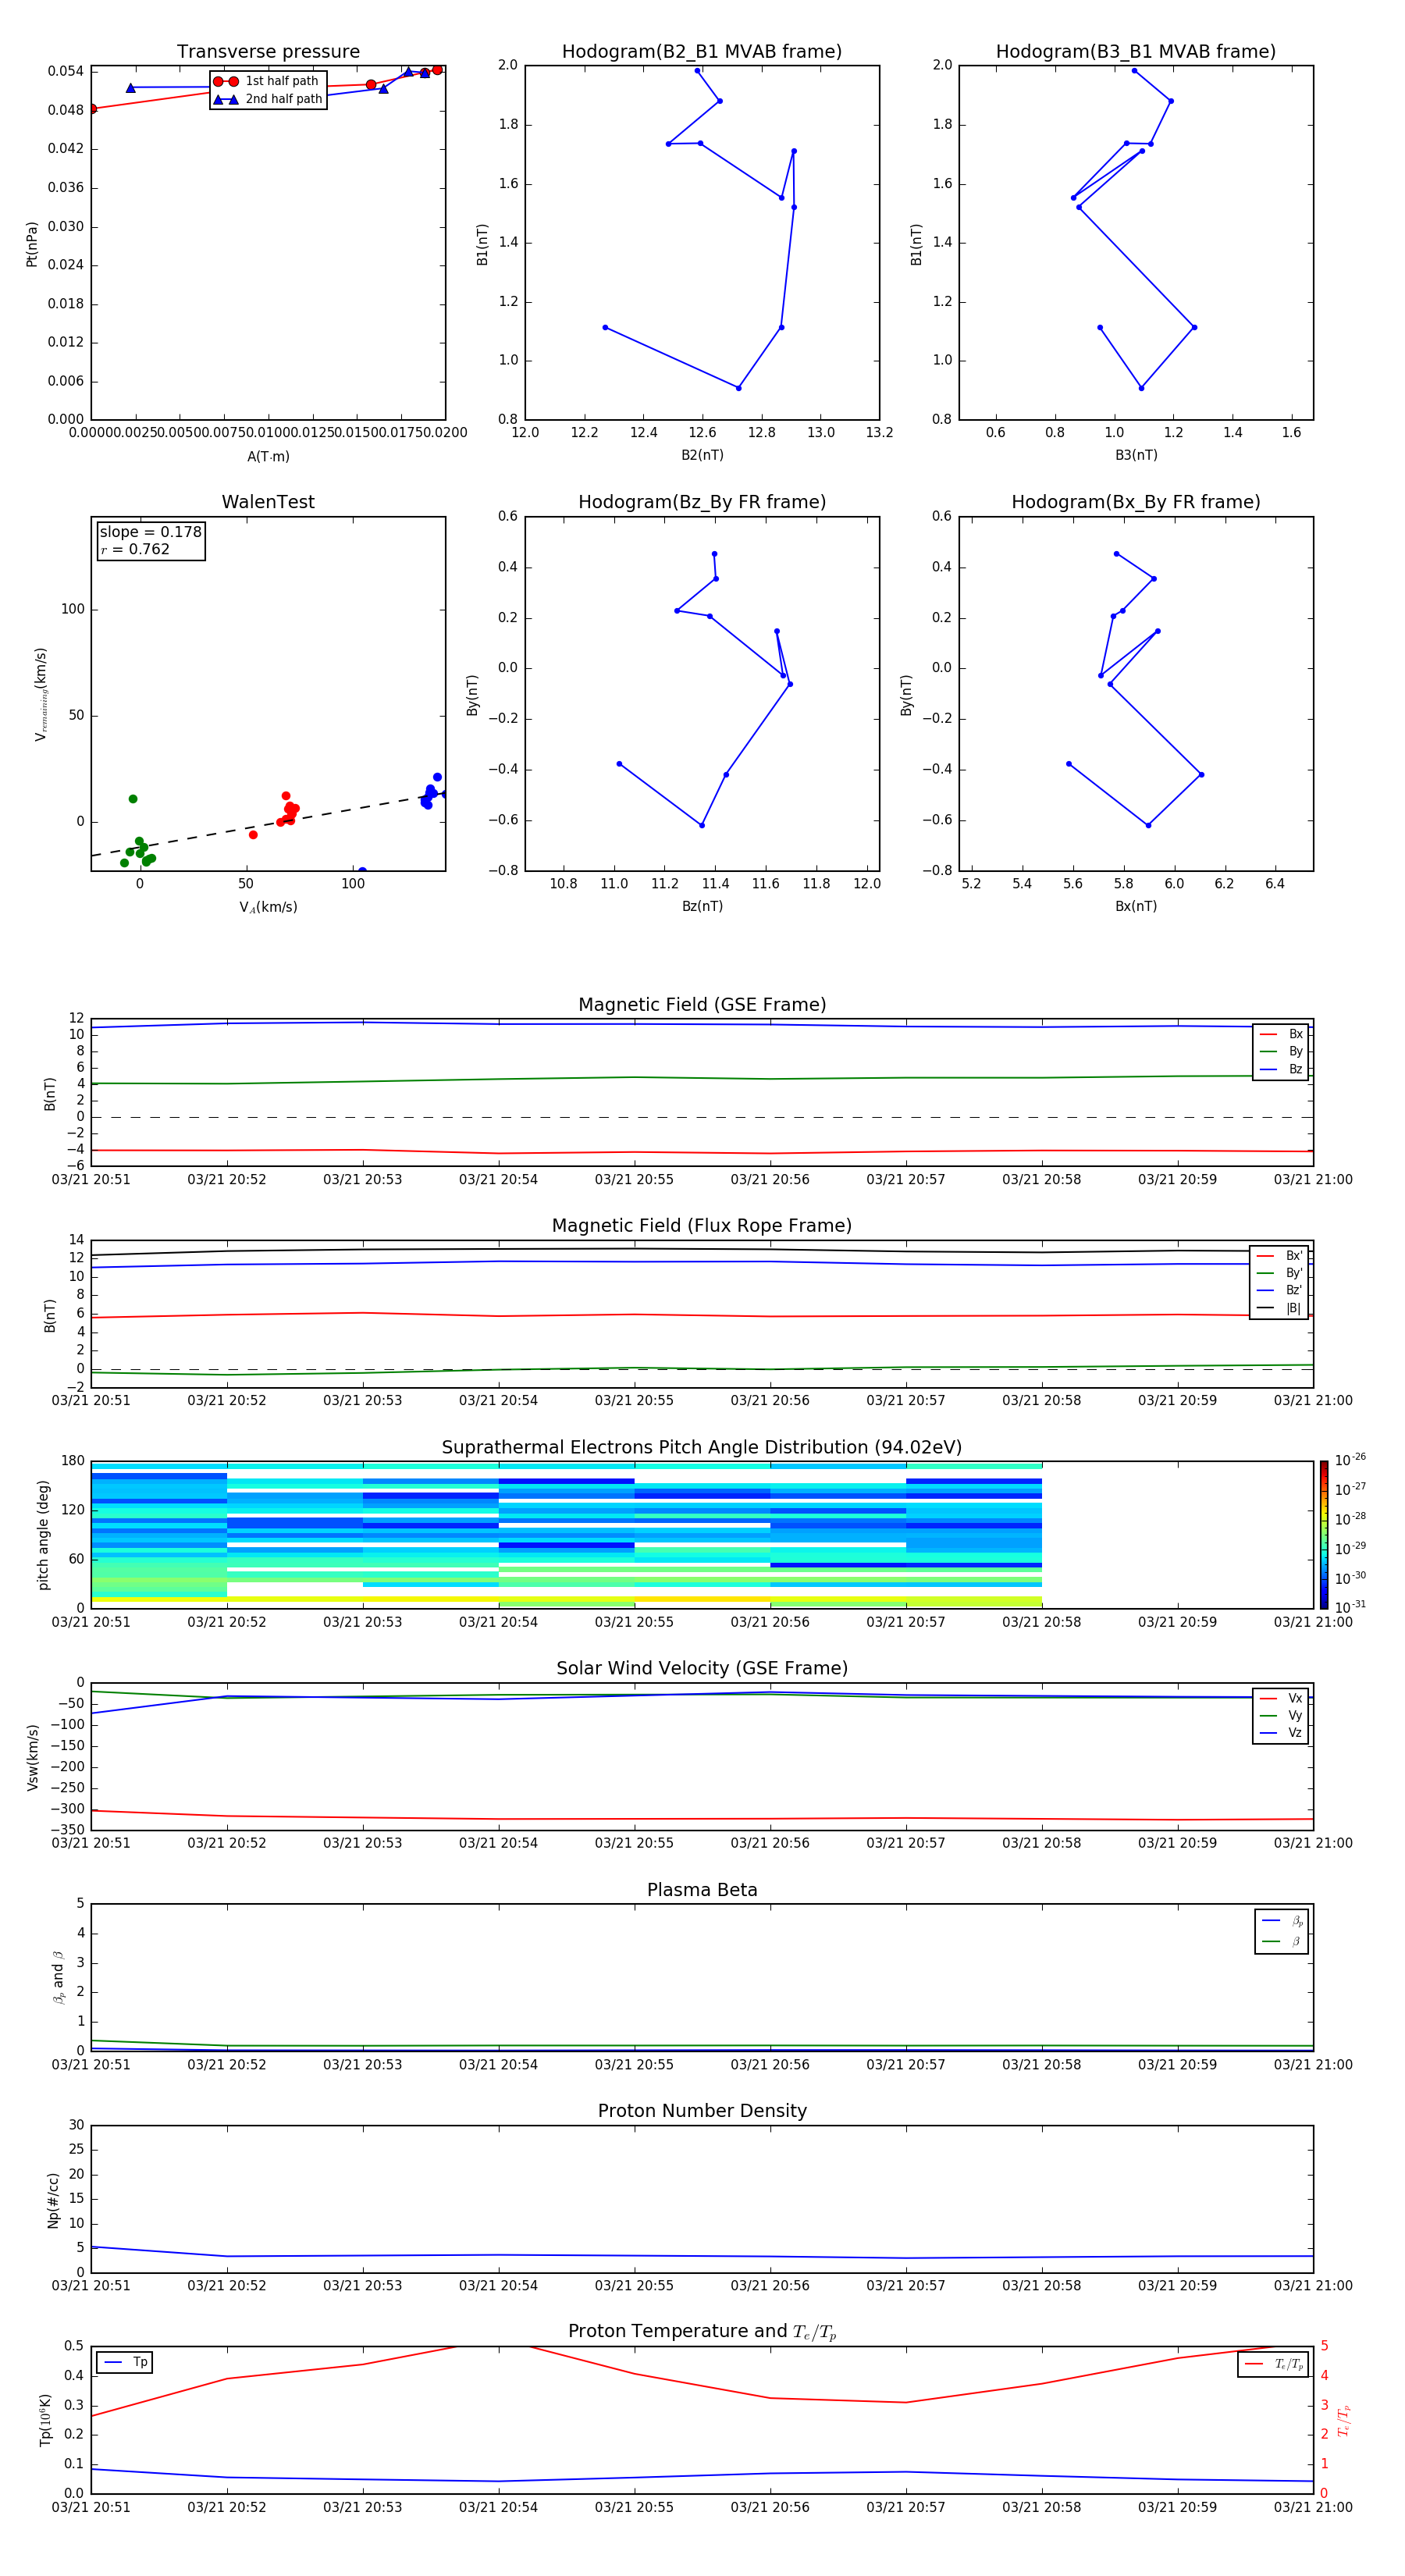Click the 'Proton Temperature and Te/Tp' title

click(702, 2332)
